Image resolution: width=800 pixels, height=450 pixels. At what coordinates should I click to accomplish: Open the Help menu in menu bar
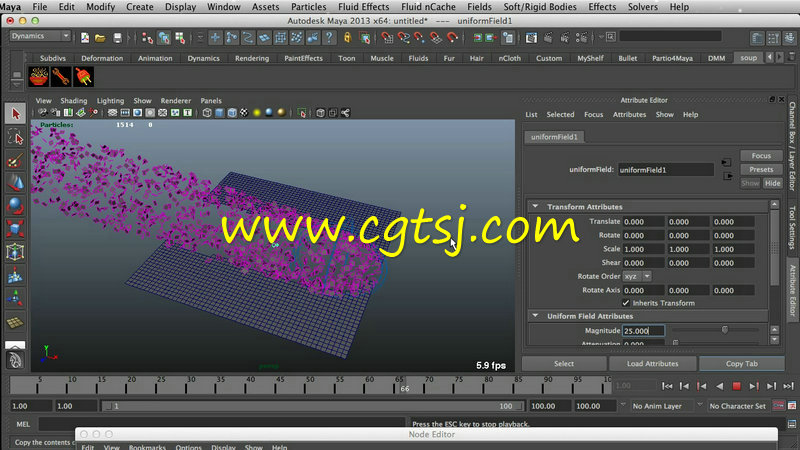click(x=679, y=7)
